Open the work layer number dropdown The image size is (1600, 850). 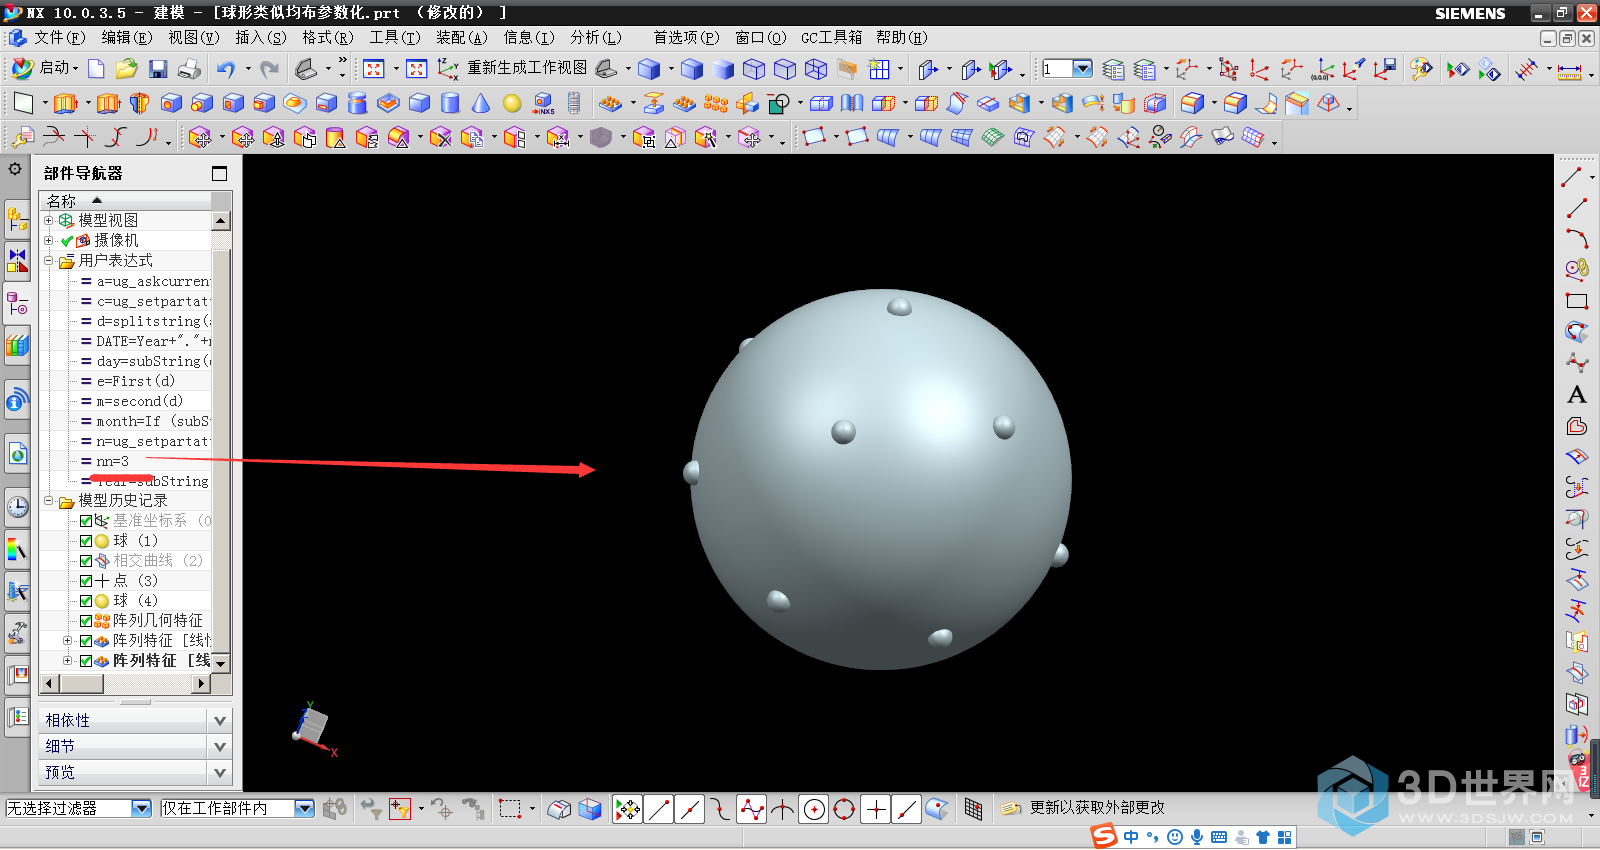[x=1082, y=69]
